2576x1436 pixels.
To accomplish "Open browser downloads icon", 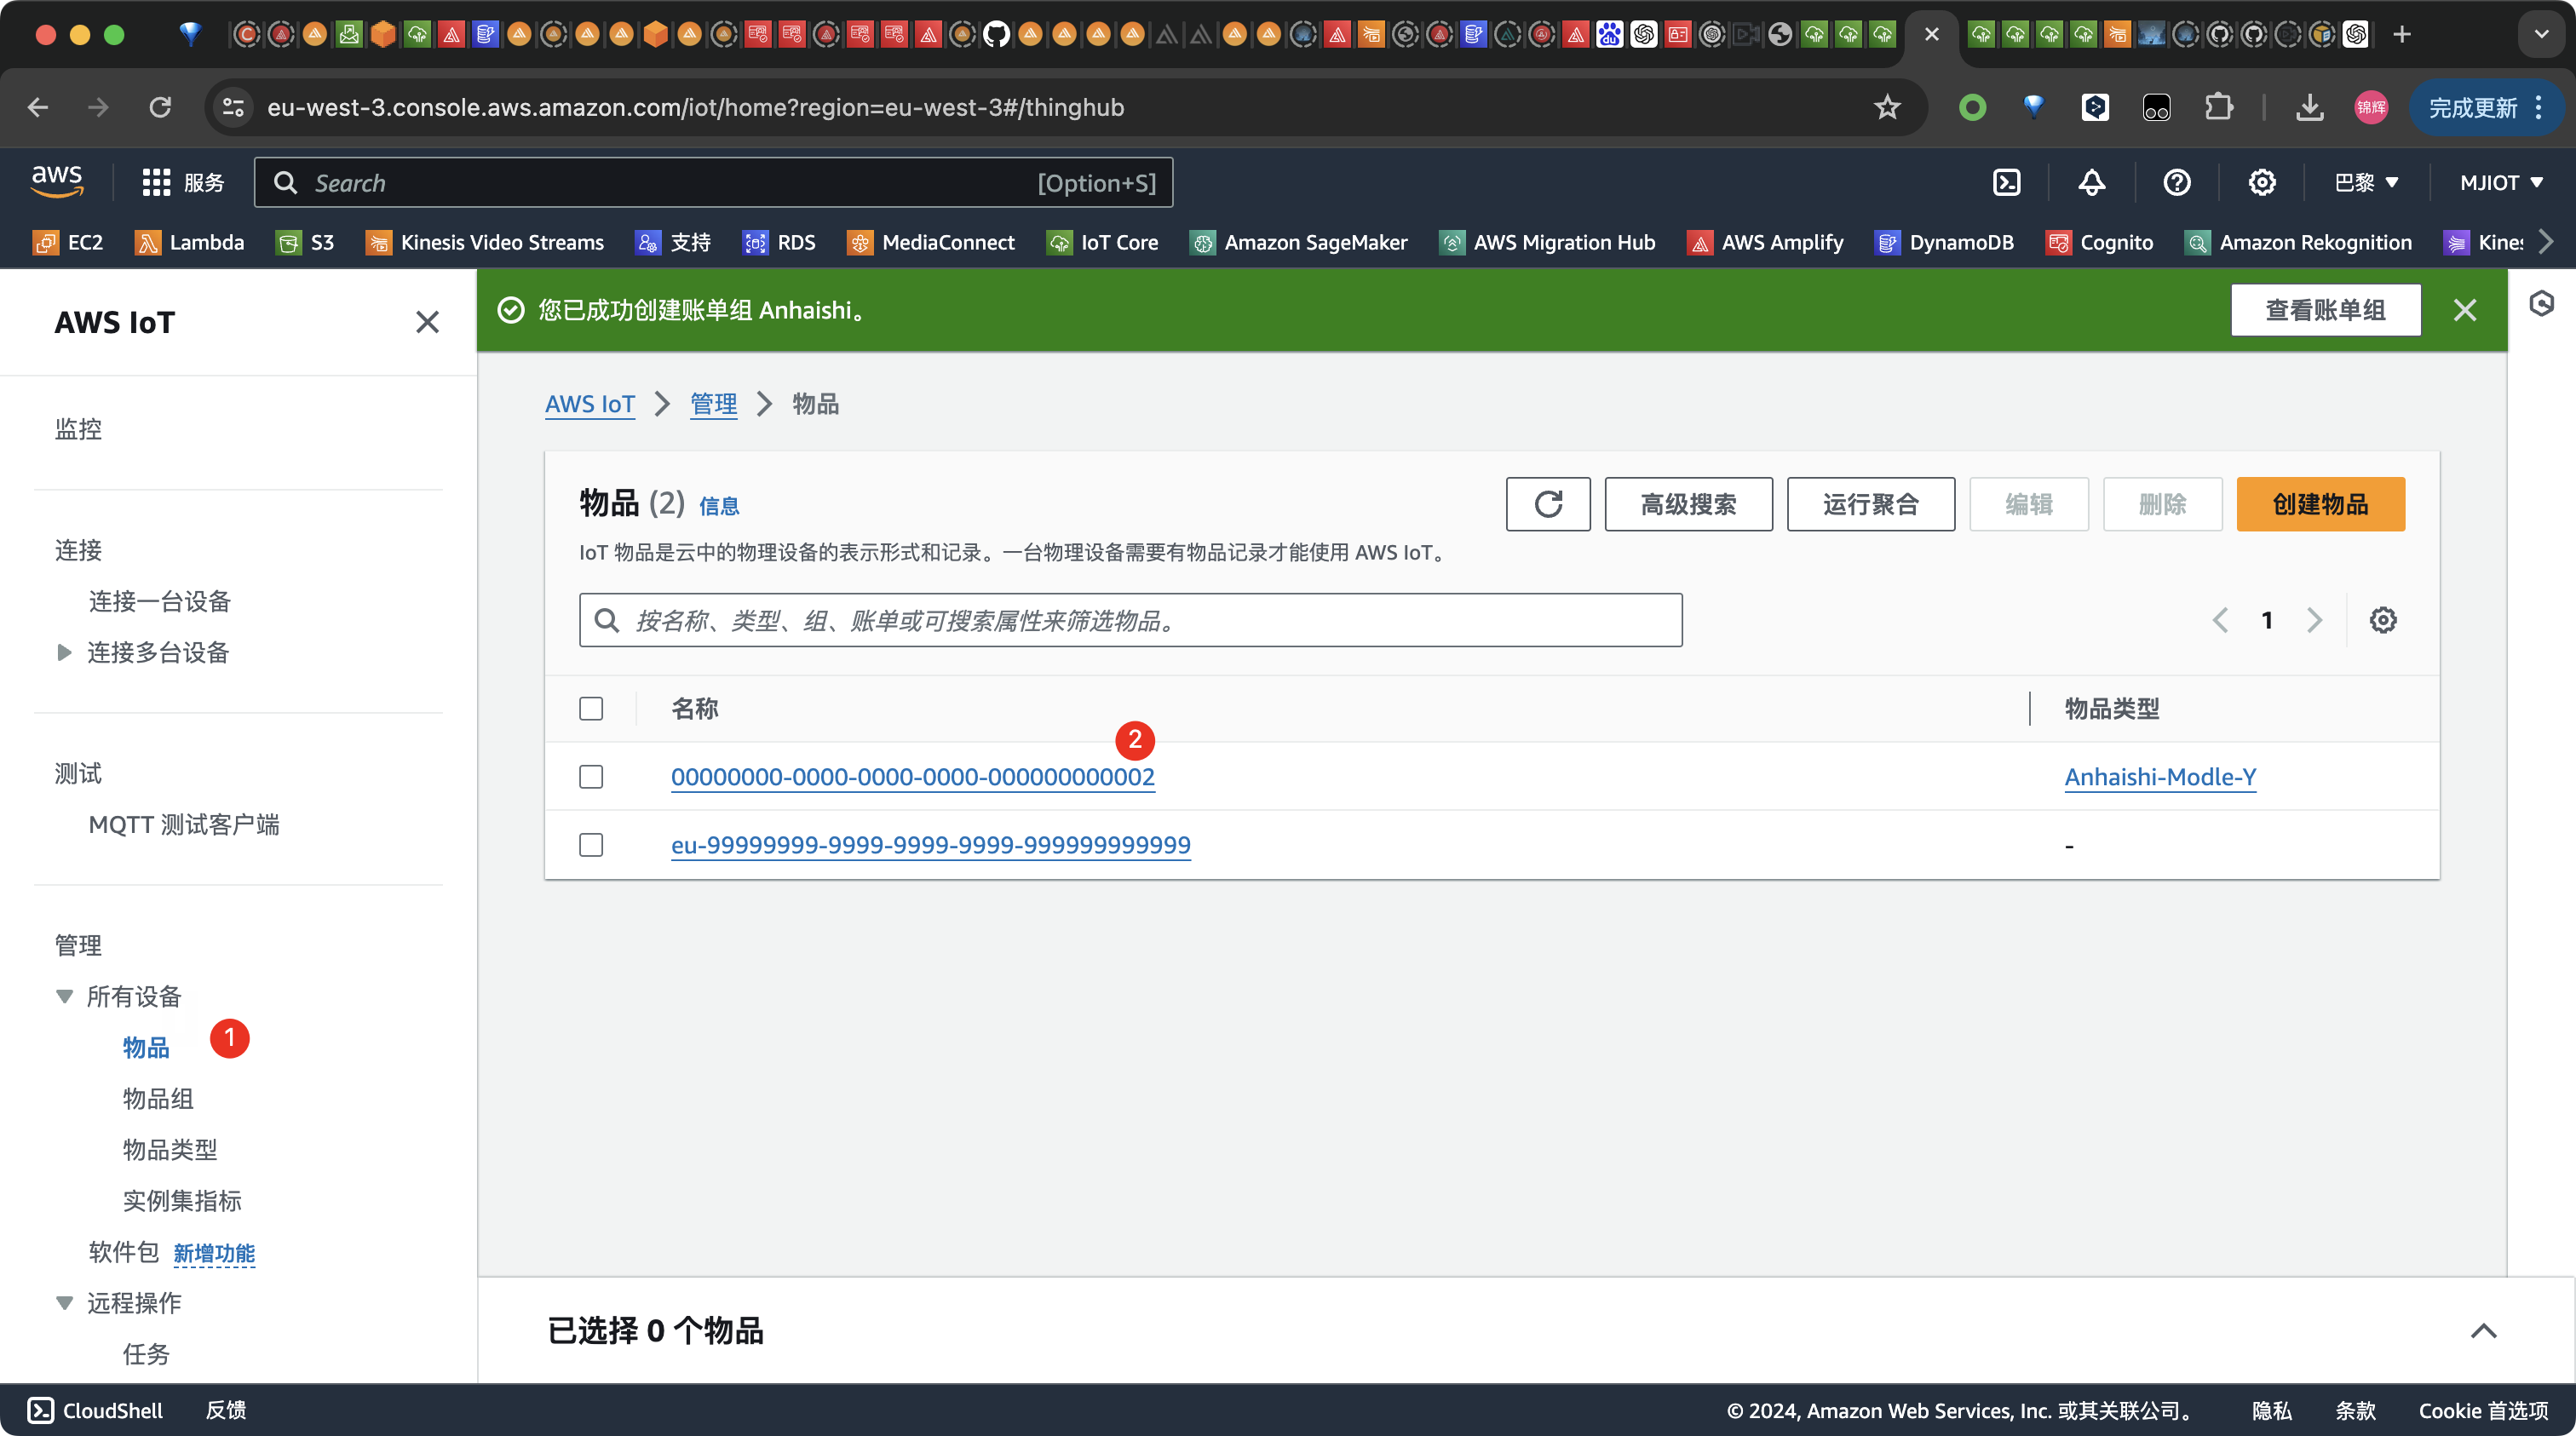I will (2309, 107).
